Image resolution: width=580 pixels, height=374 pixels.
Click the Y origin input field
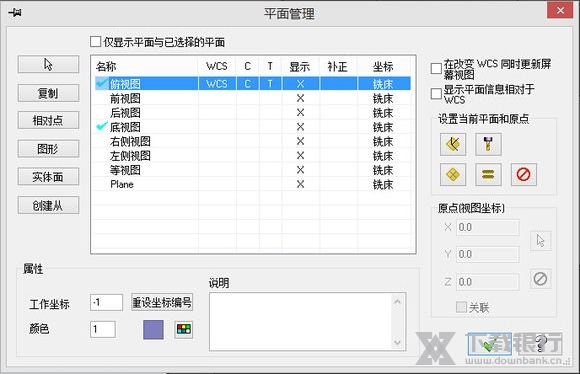click(488, 255)
